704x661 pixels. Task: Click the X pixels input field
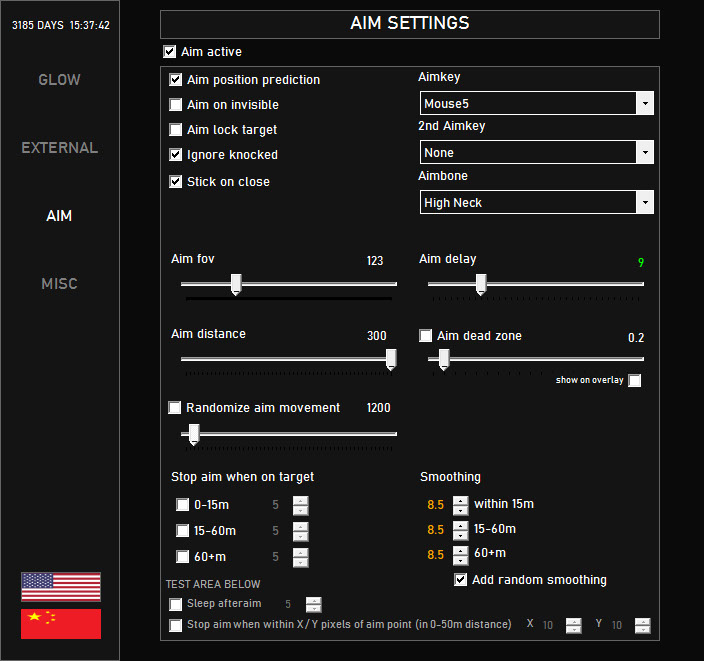[551, 625]
